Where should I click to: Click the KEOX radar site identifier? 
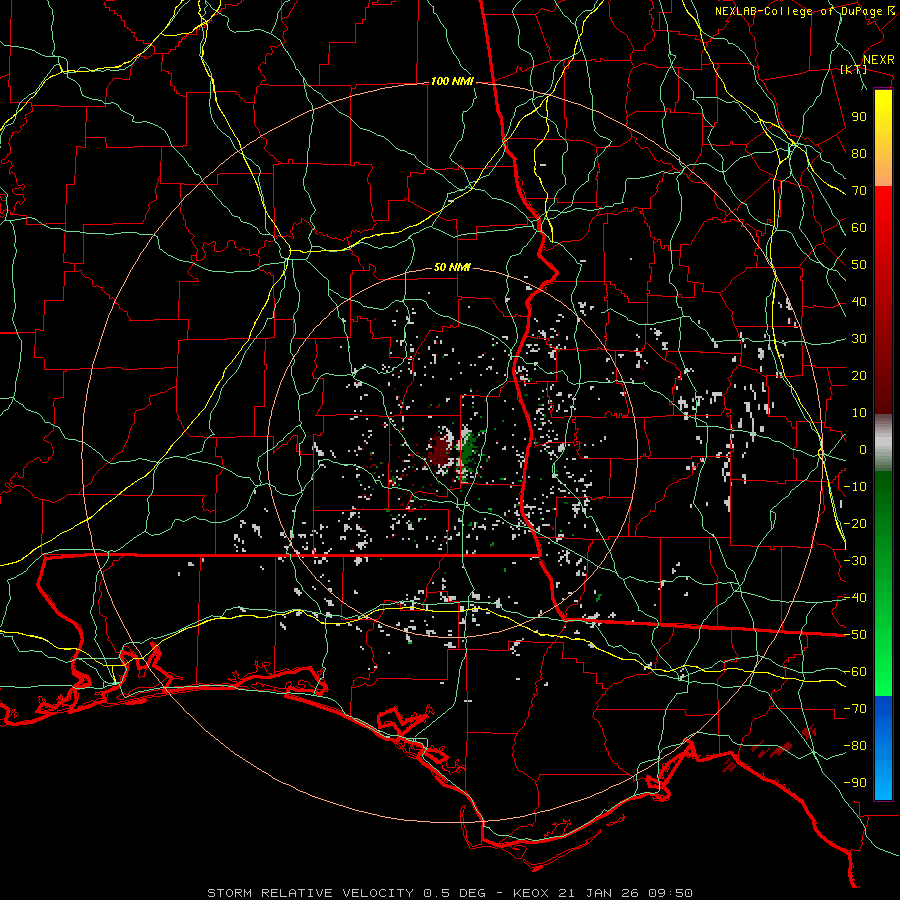click(532, 893)
